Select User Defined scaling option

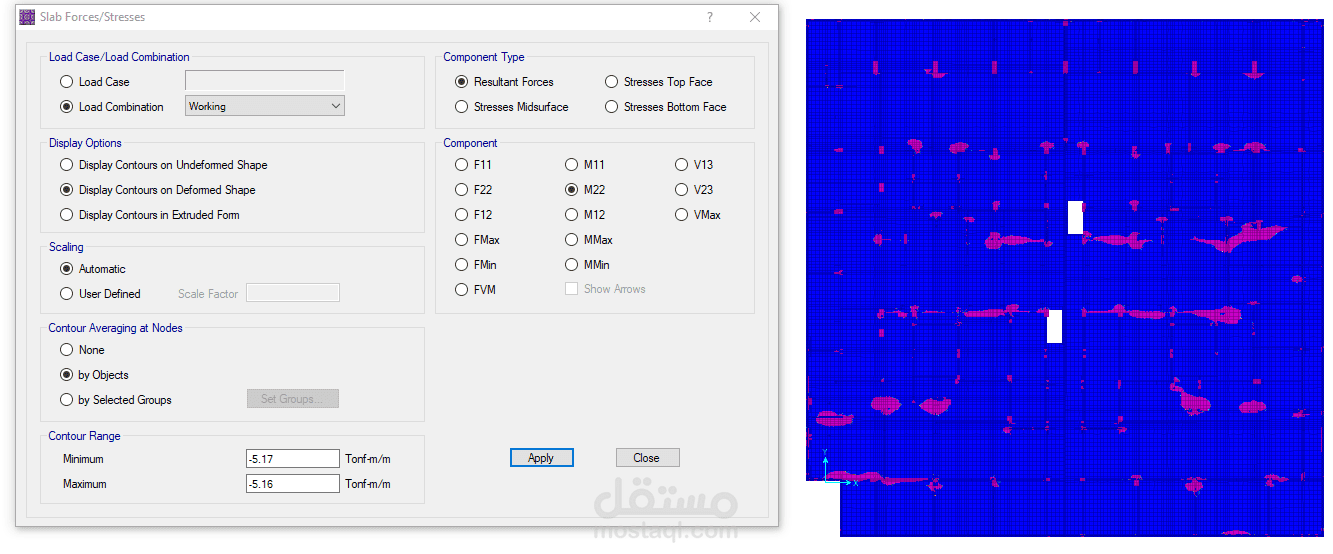point(67,294)
